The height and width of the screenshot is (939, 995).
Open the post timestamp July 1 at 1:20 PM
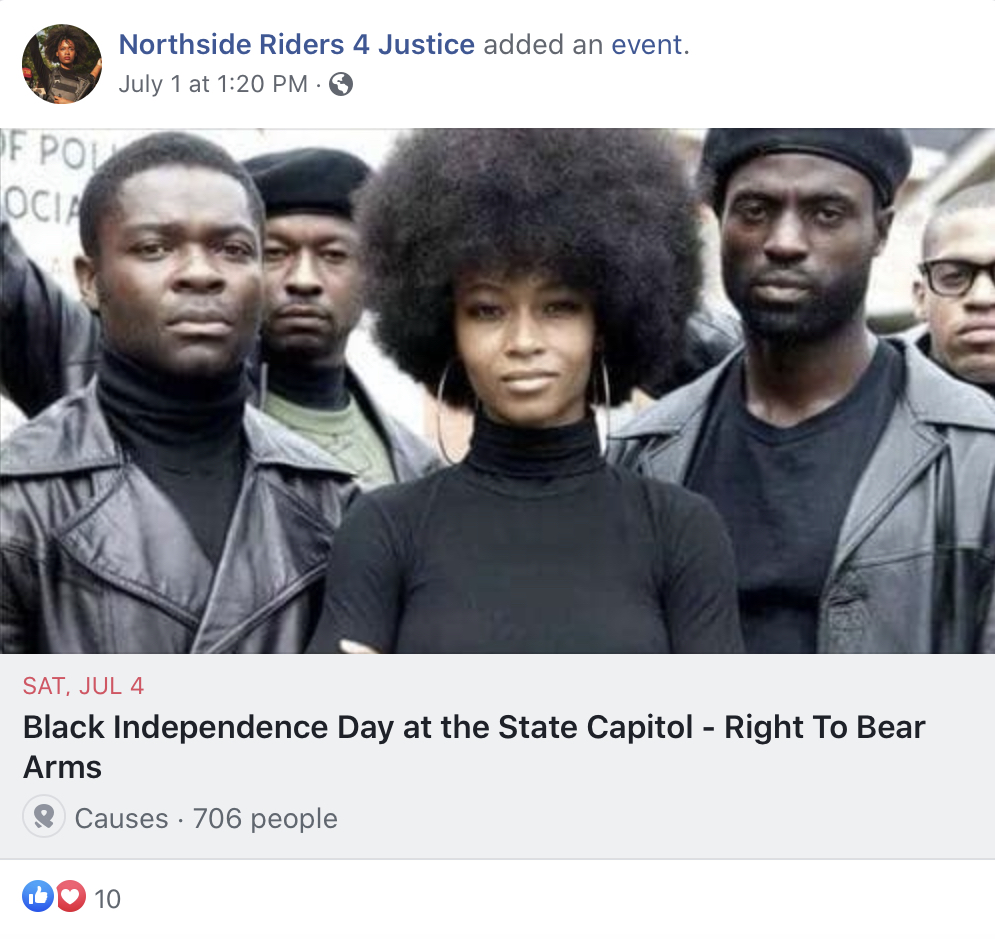[x=213, y=84]
